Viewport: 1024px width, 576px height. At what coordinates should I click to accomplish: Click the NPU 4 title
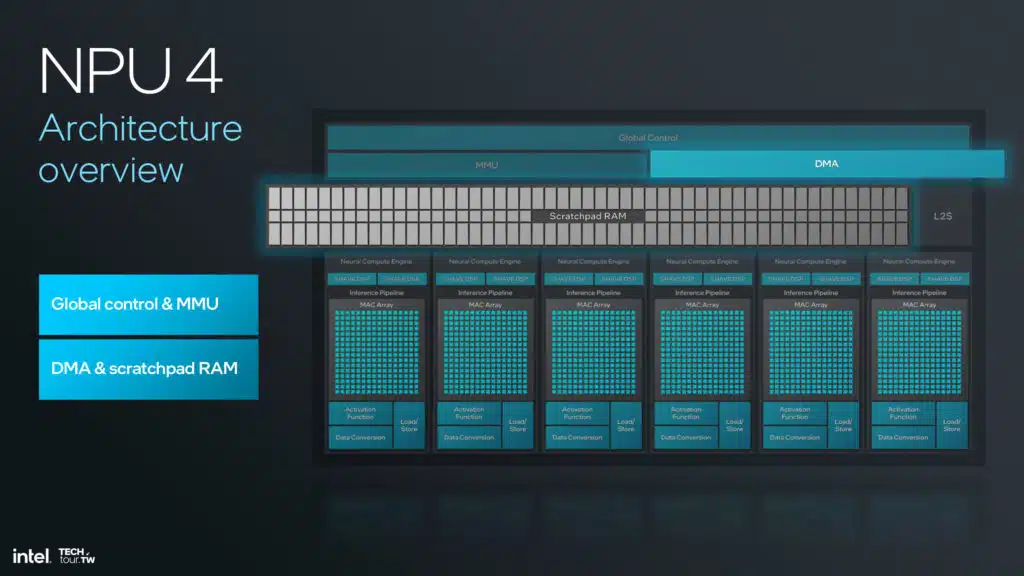pyautogui.click(x=131, y=71)
